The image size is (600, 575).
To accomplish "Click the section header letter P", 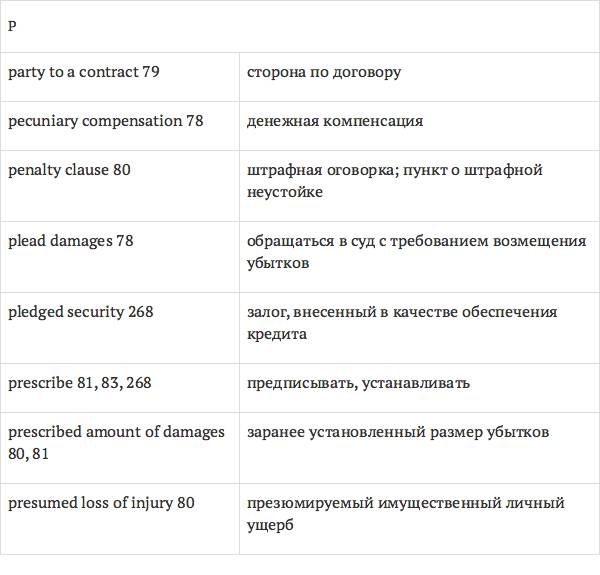I will 12,26.
